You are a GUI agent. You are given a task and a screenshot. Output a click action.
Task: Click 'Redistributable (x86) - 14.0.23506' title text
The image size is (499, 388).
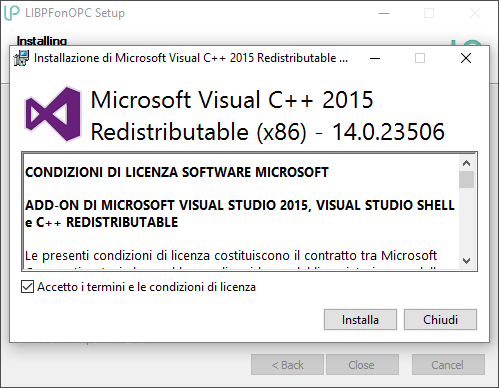[268, 132]
